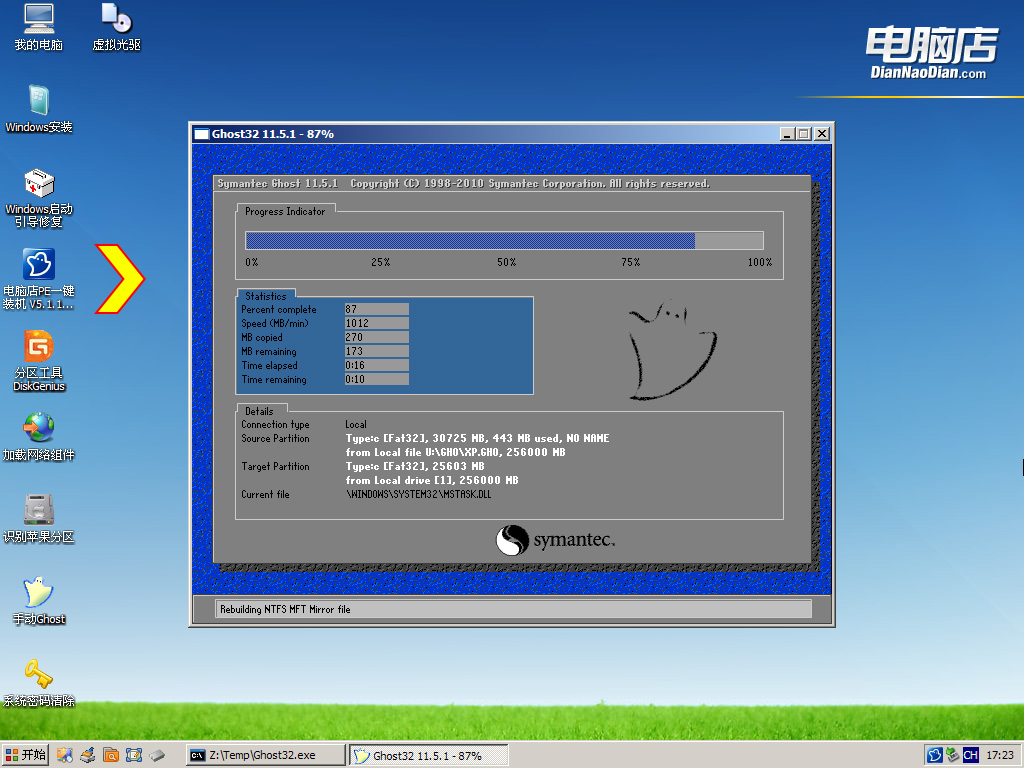Screen dimensions: 1024x768
Task: Click current file \WINDOWS\SYSTEM32\MSTASK.DLL
Action: point(419,494)
